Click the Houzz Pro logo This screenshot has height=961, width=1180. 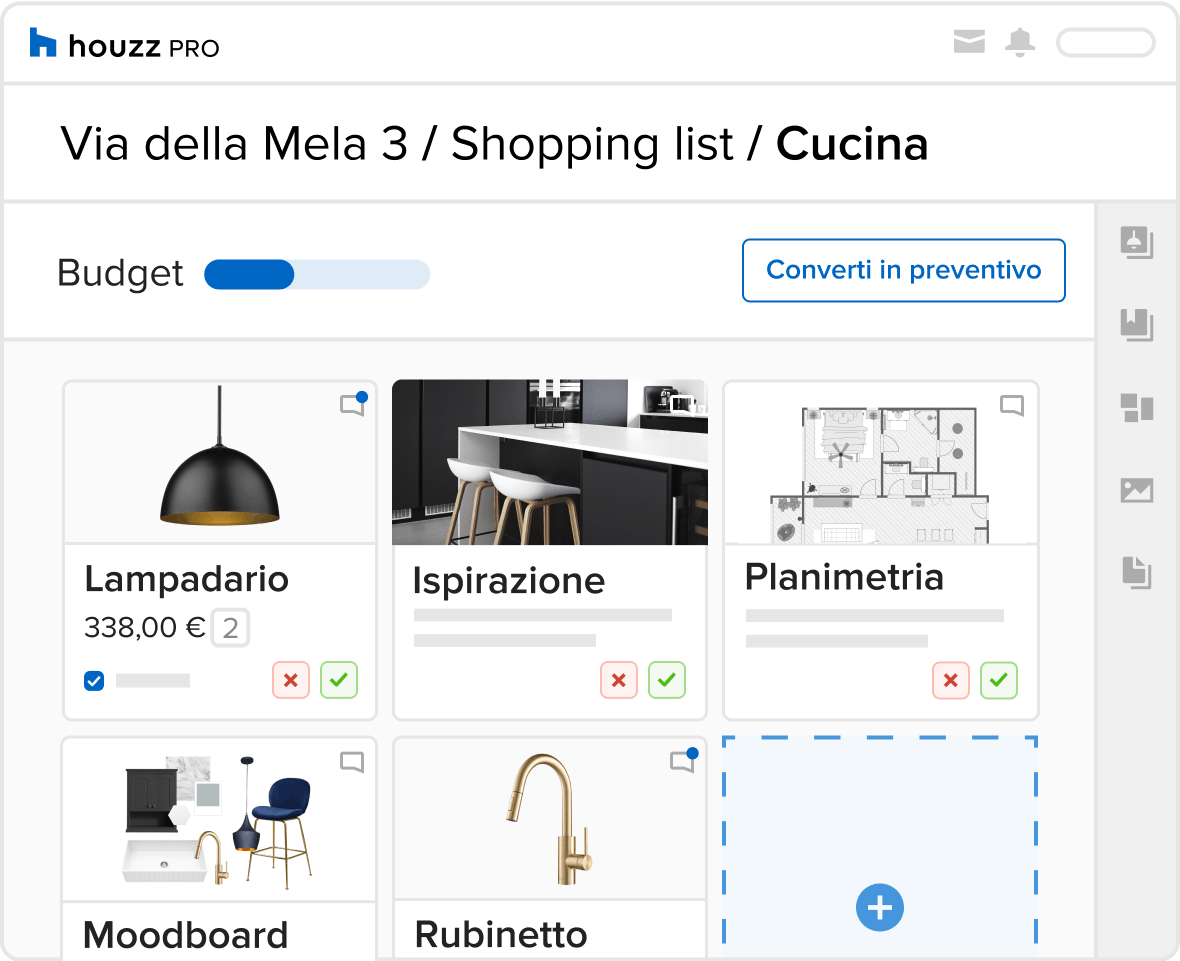(125, 44)
